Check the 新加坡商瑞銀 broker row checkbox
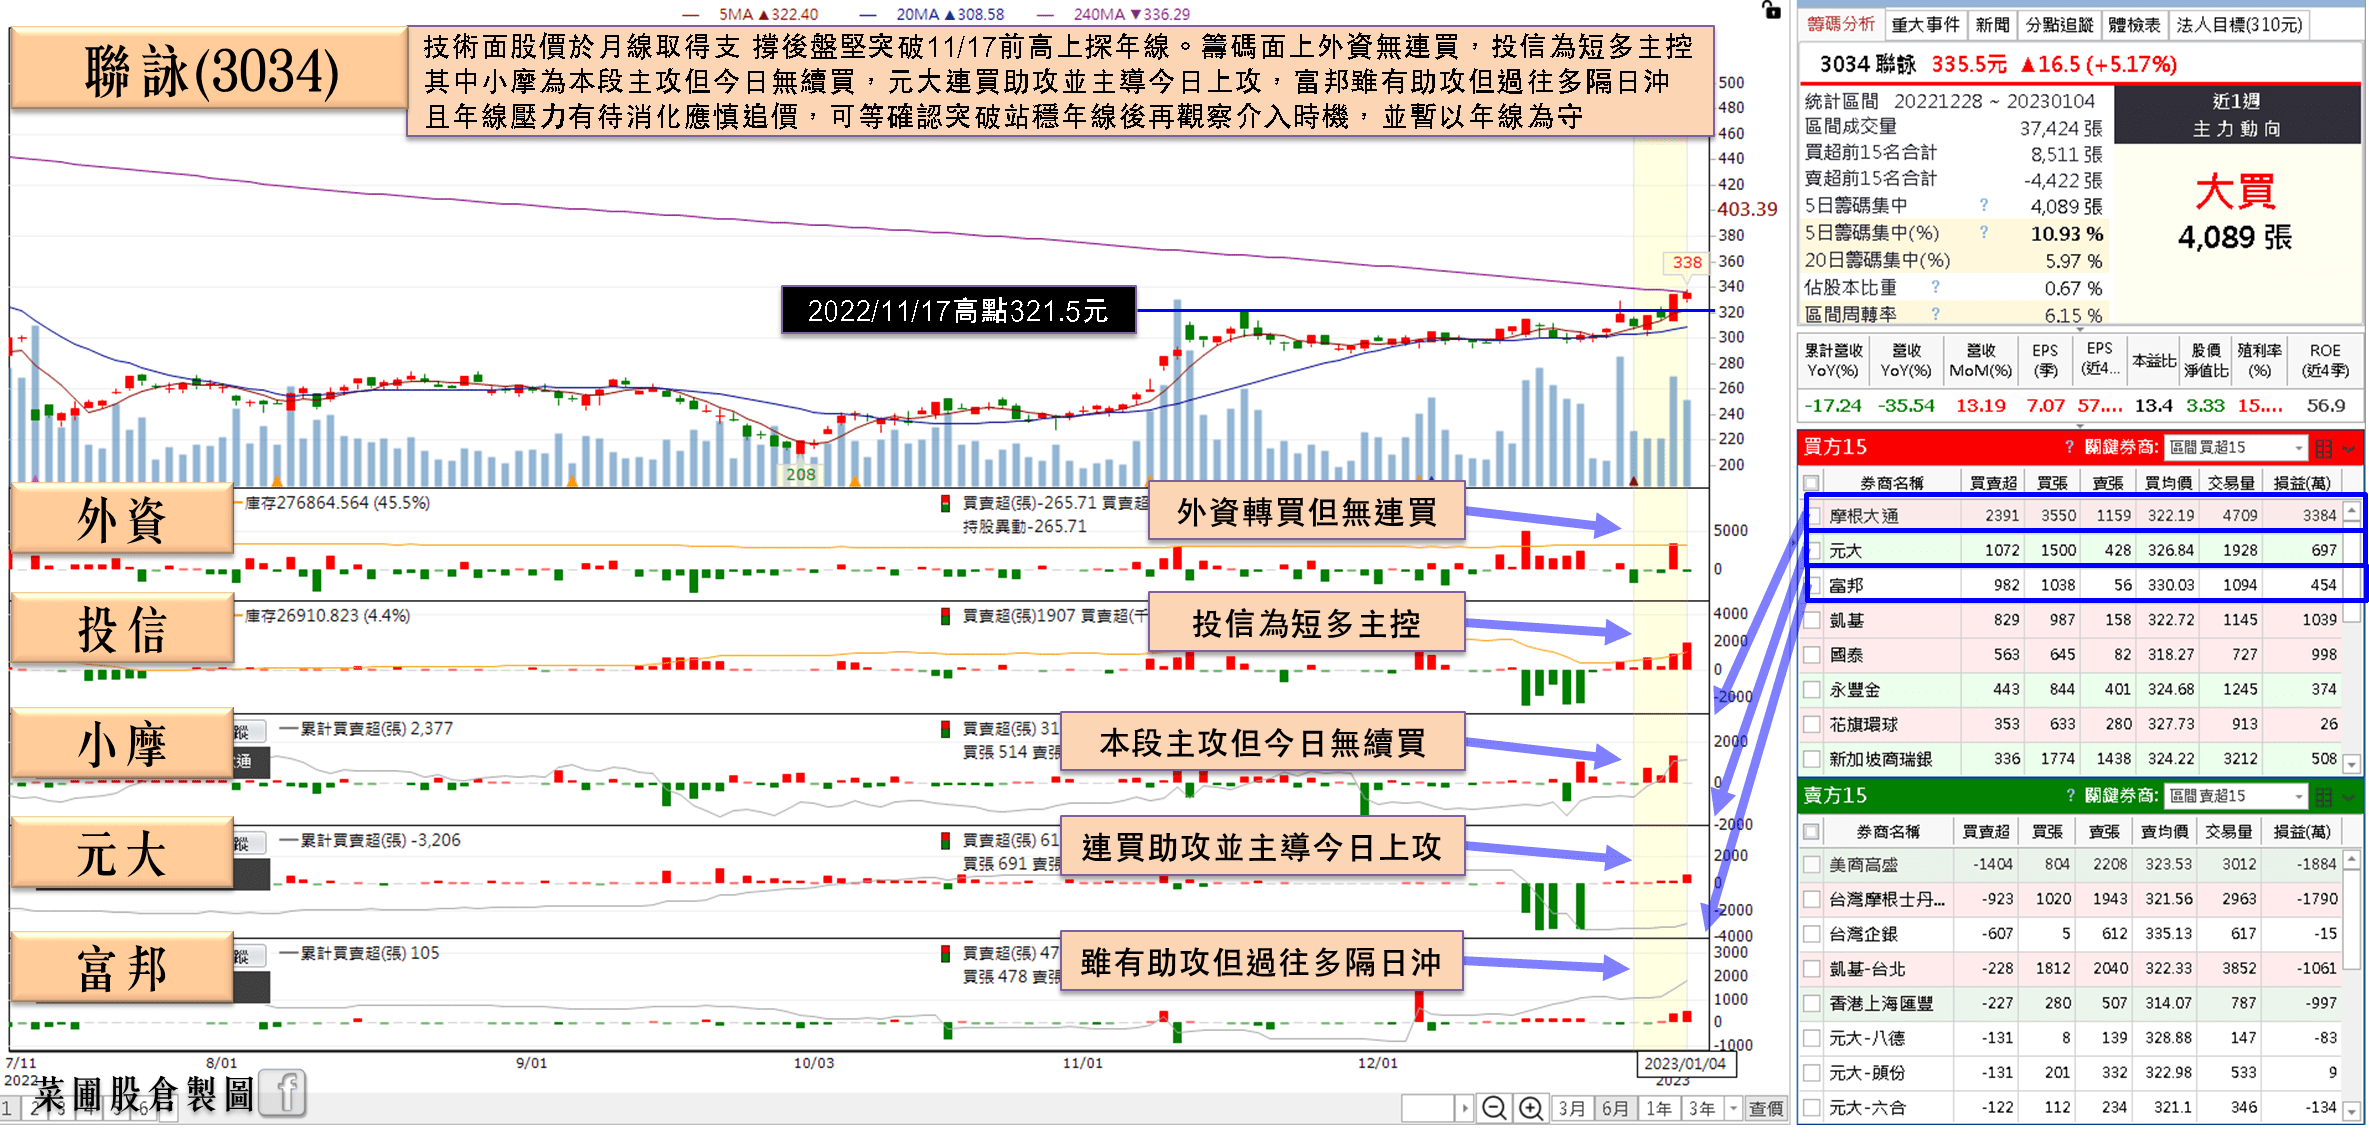The image size is (2369, 1147). coord(1811,759)
